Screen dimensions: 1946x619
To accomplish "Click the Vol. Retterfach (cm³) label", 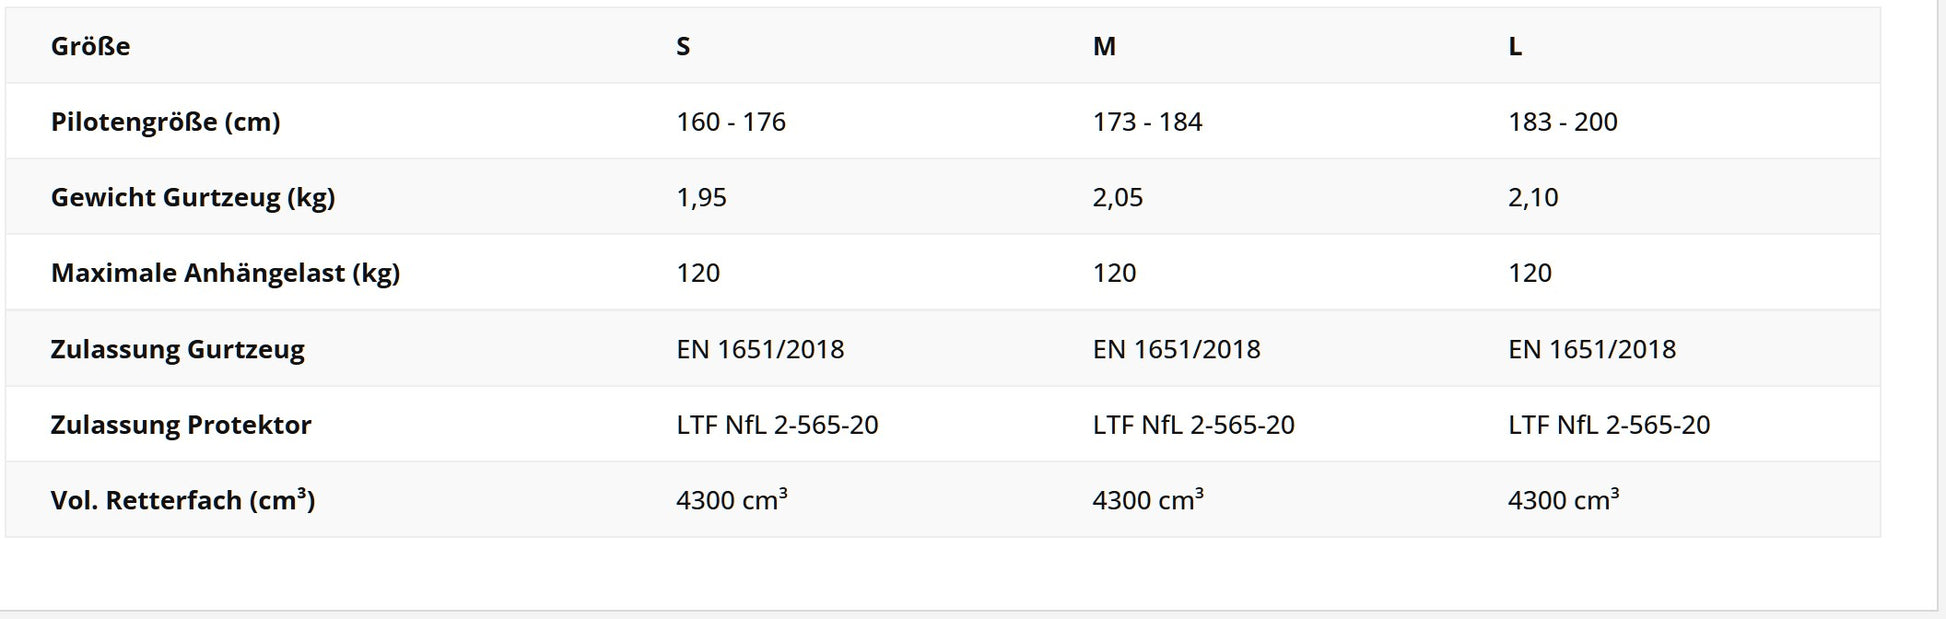I will (x=183, y=500).
